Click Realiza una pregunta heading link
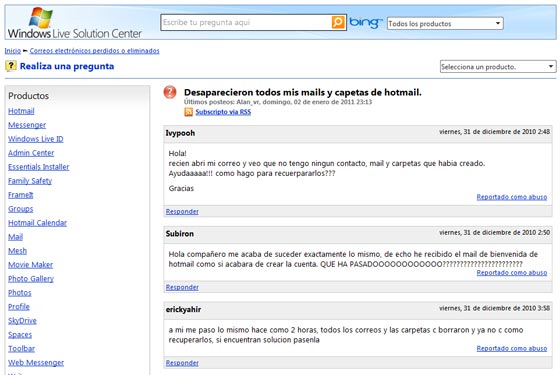560x375 pixels. click(x=67, y=66)
